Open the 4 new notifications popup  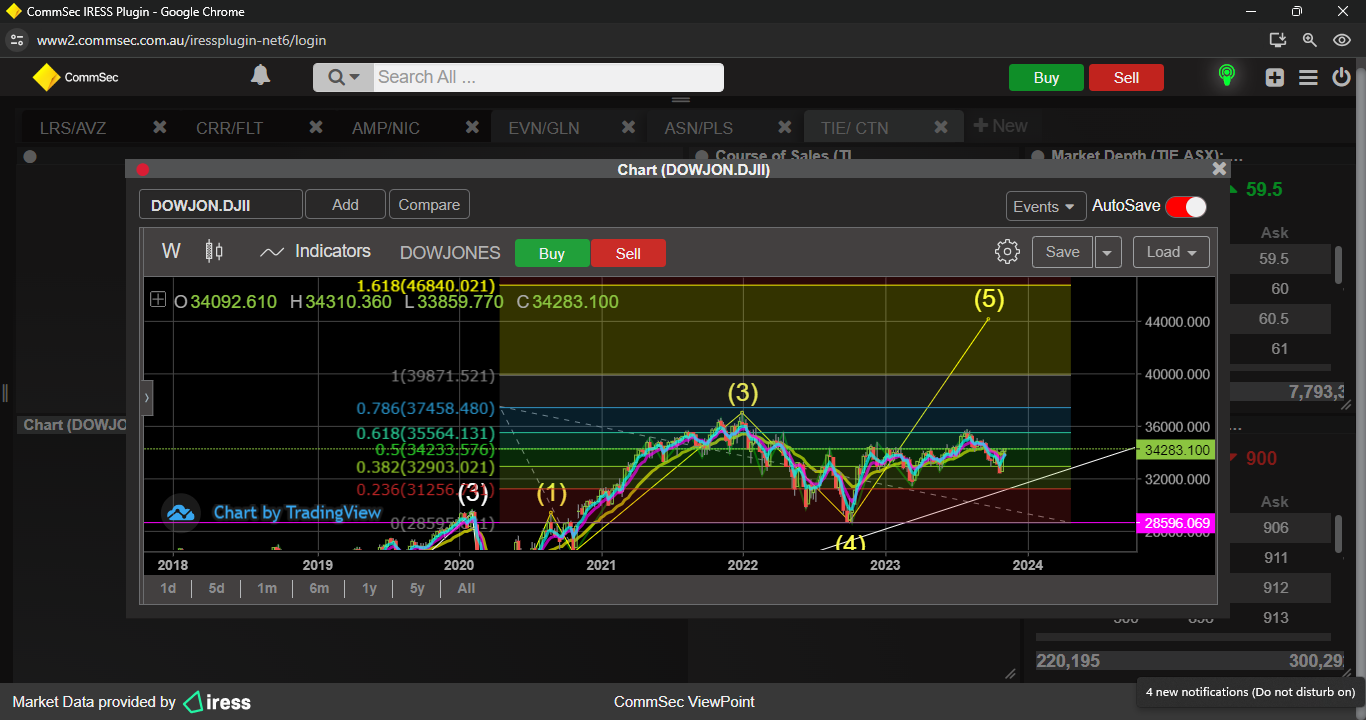point(1250,692)
